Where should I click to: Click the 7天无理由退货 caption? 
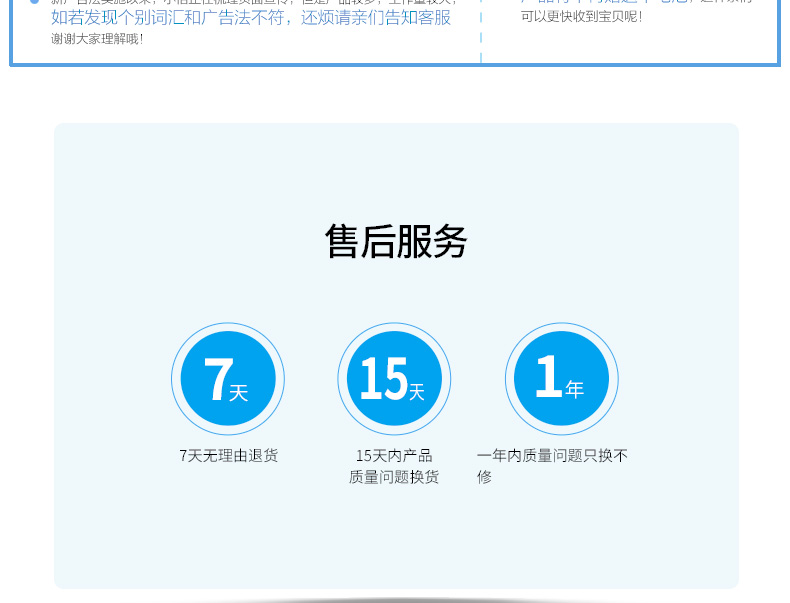(228, 456)
